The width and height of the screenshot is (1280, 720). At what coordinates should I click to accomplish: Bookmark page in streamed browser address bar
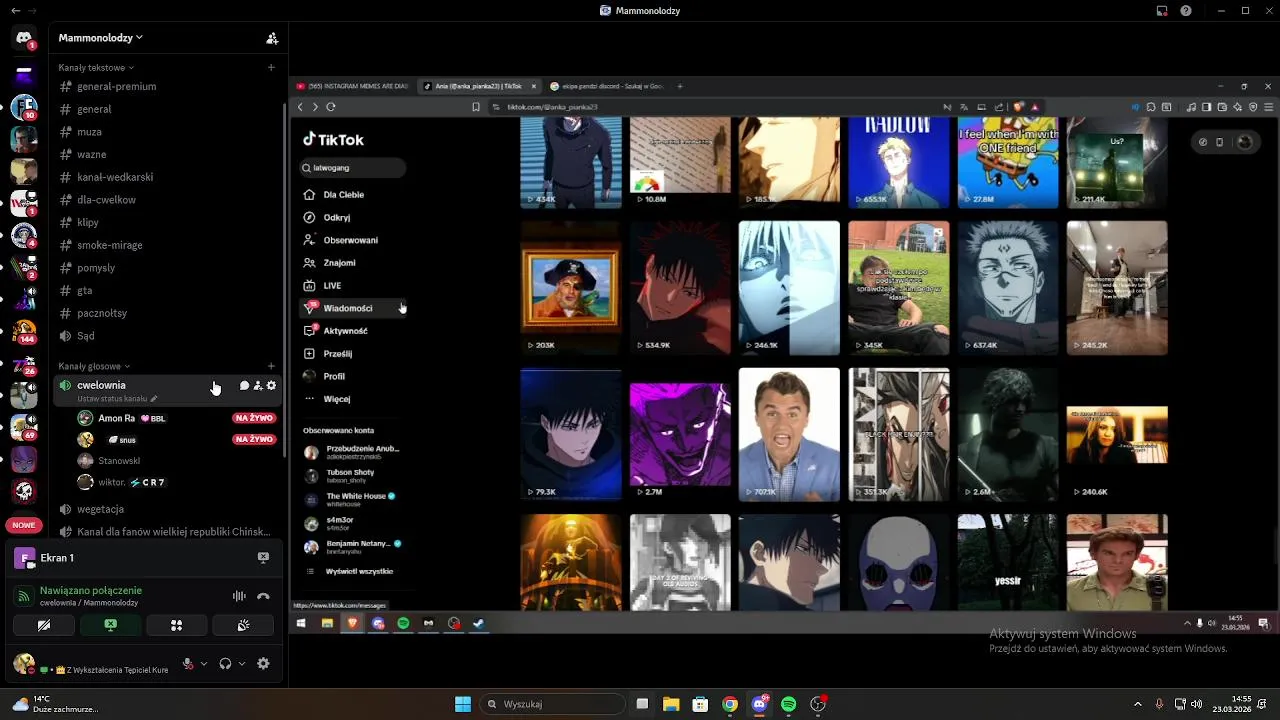point(476,107)
